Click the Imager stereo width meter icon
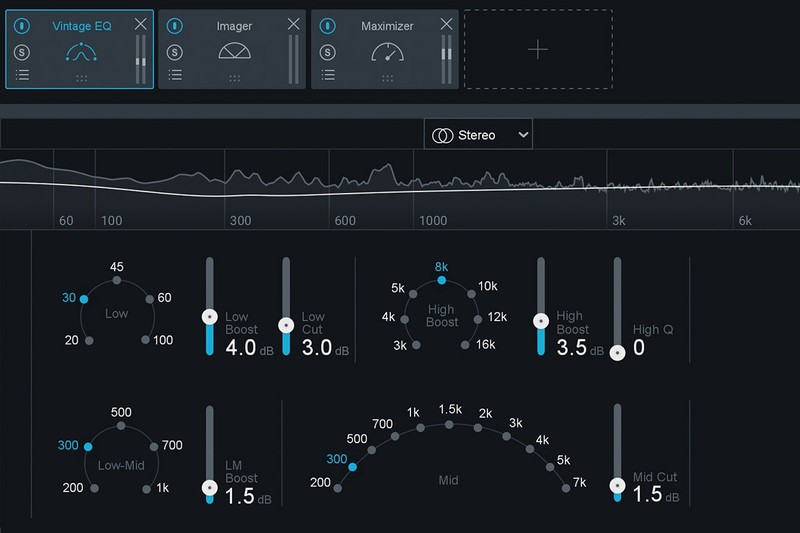Viewport: 800px width, 533px height. (x=235, y=52)
